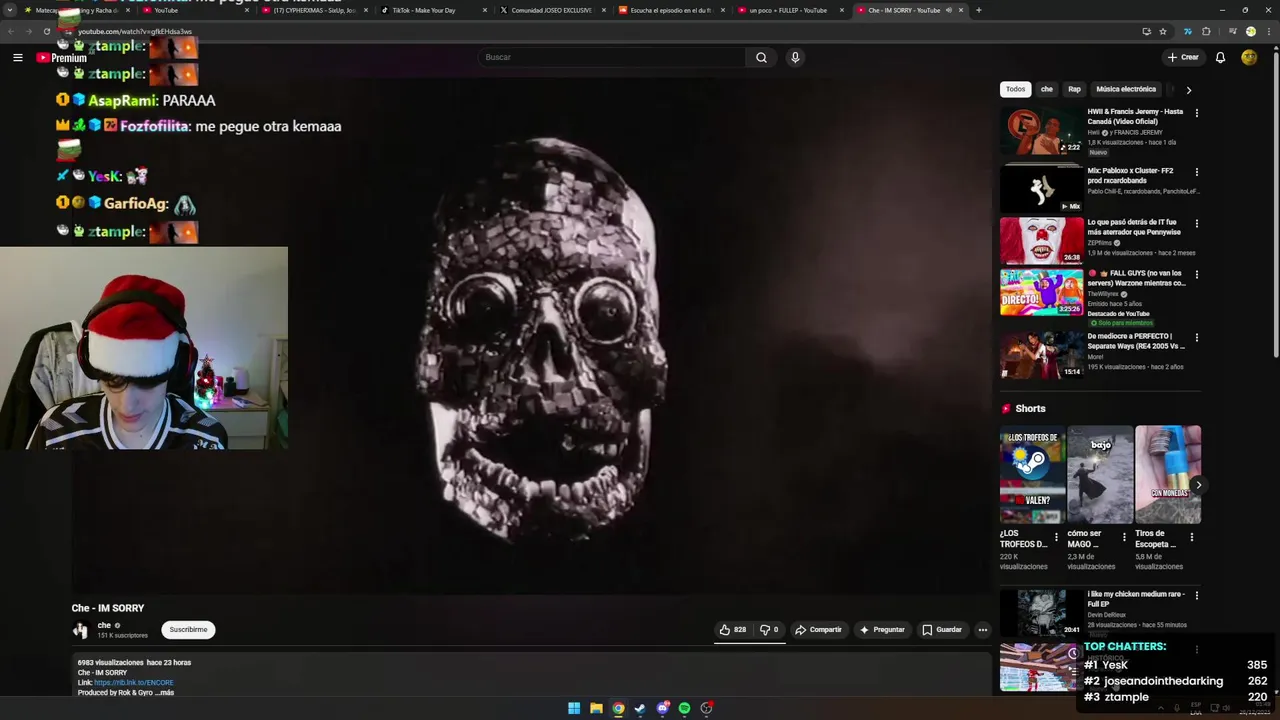Open the Crear upload menu
This screenshot has height=720, width=1280.
tap(1183, 57)
